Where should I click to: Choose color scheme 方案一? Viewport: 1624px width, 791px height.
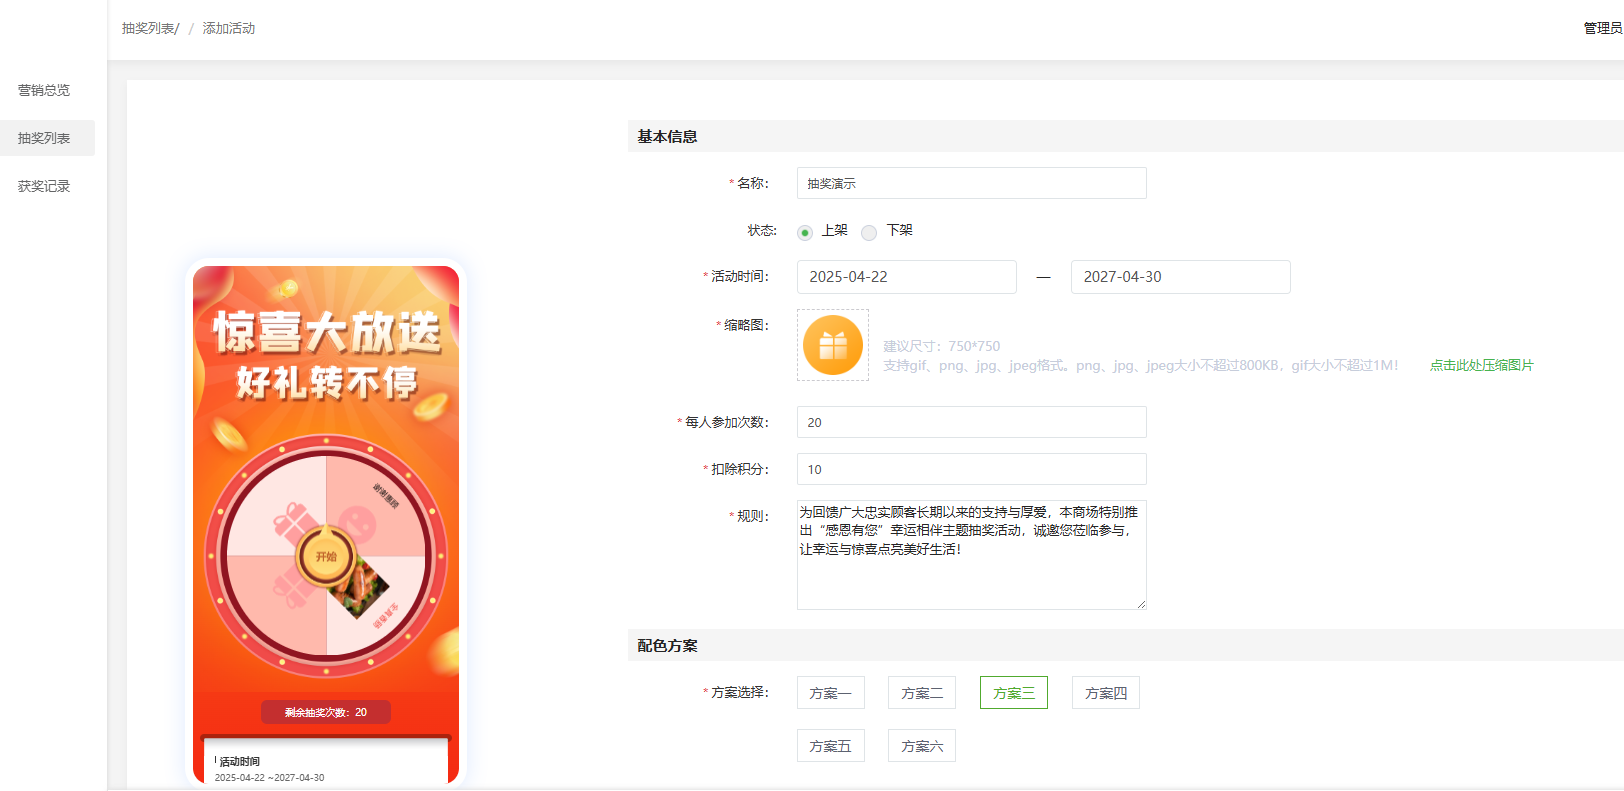(830, 693)
